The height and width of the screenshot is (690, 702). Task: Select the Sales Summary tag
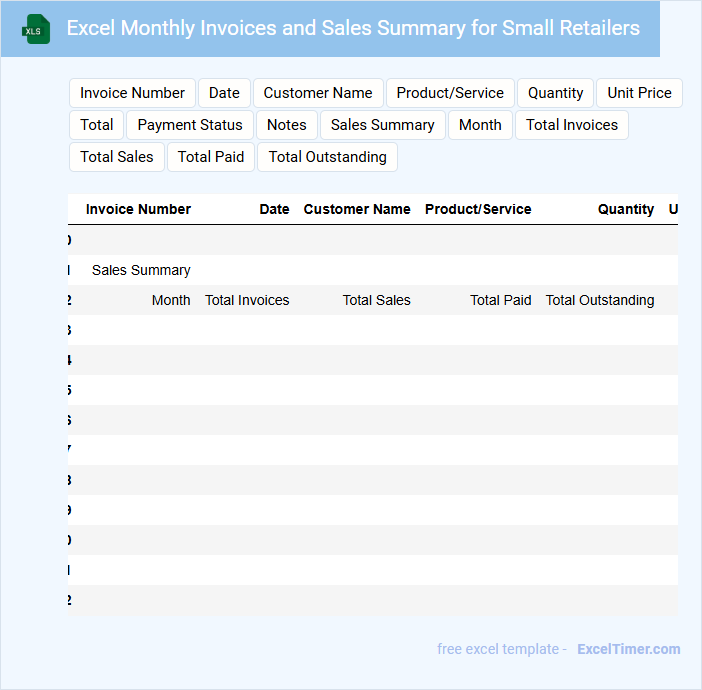382,125
